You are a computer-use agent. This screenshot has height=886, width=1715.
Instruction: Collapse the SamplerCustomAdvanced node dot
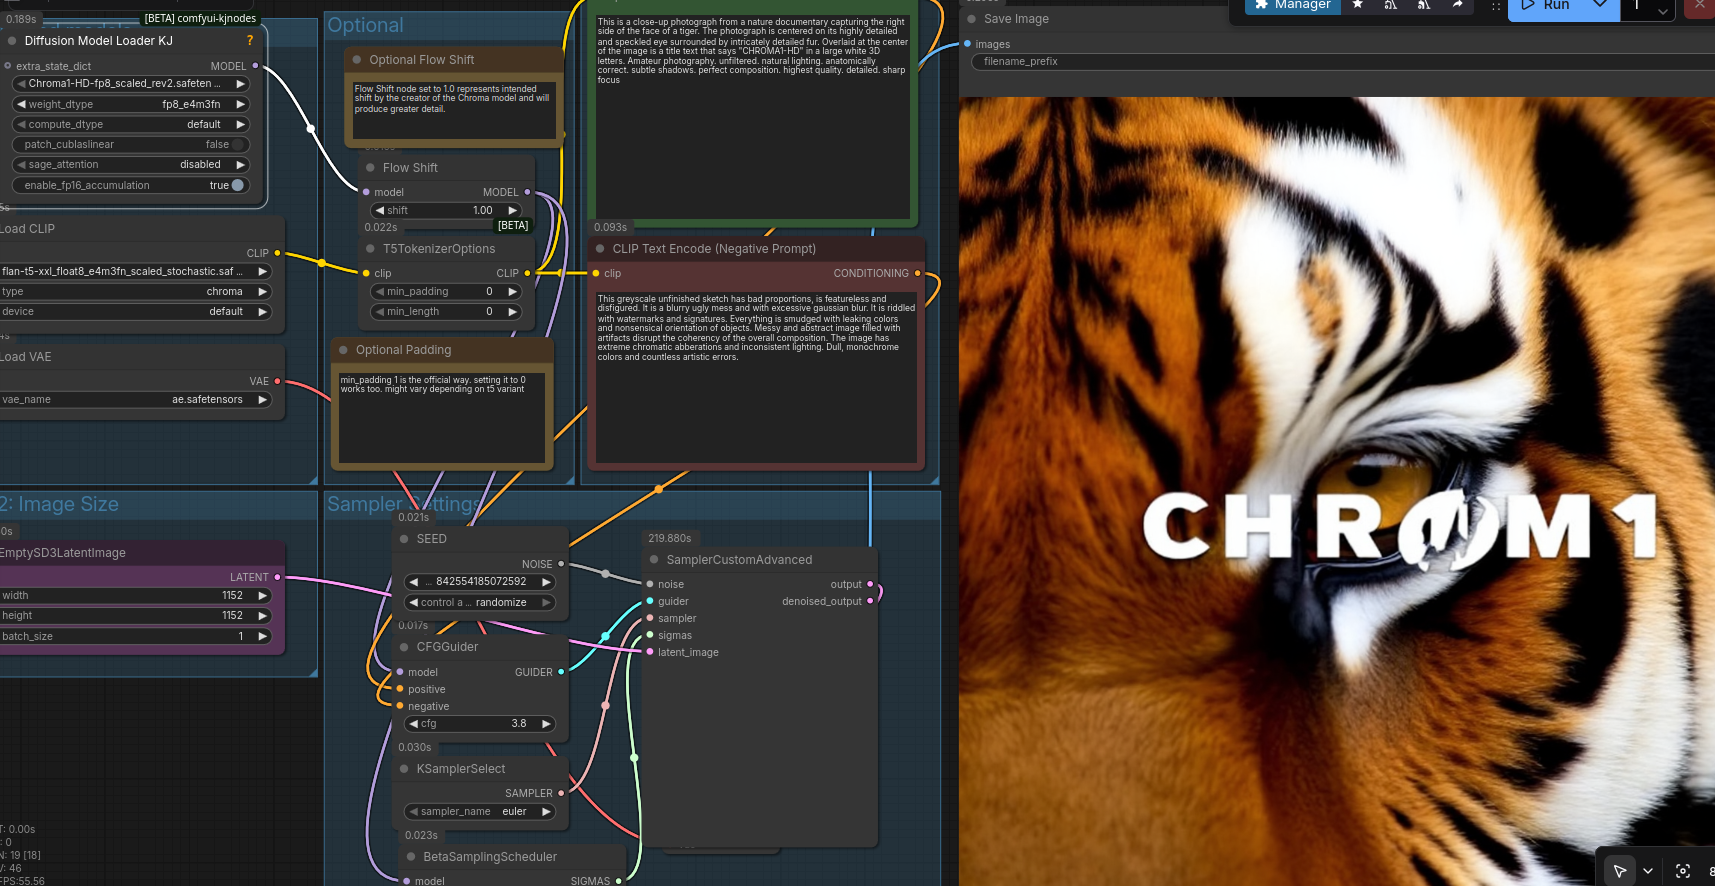(654, 560)
